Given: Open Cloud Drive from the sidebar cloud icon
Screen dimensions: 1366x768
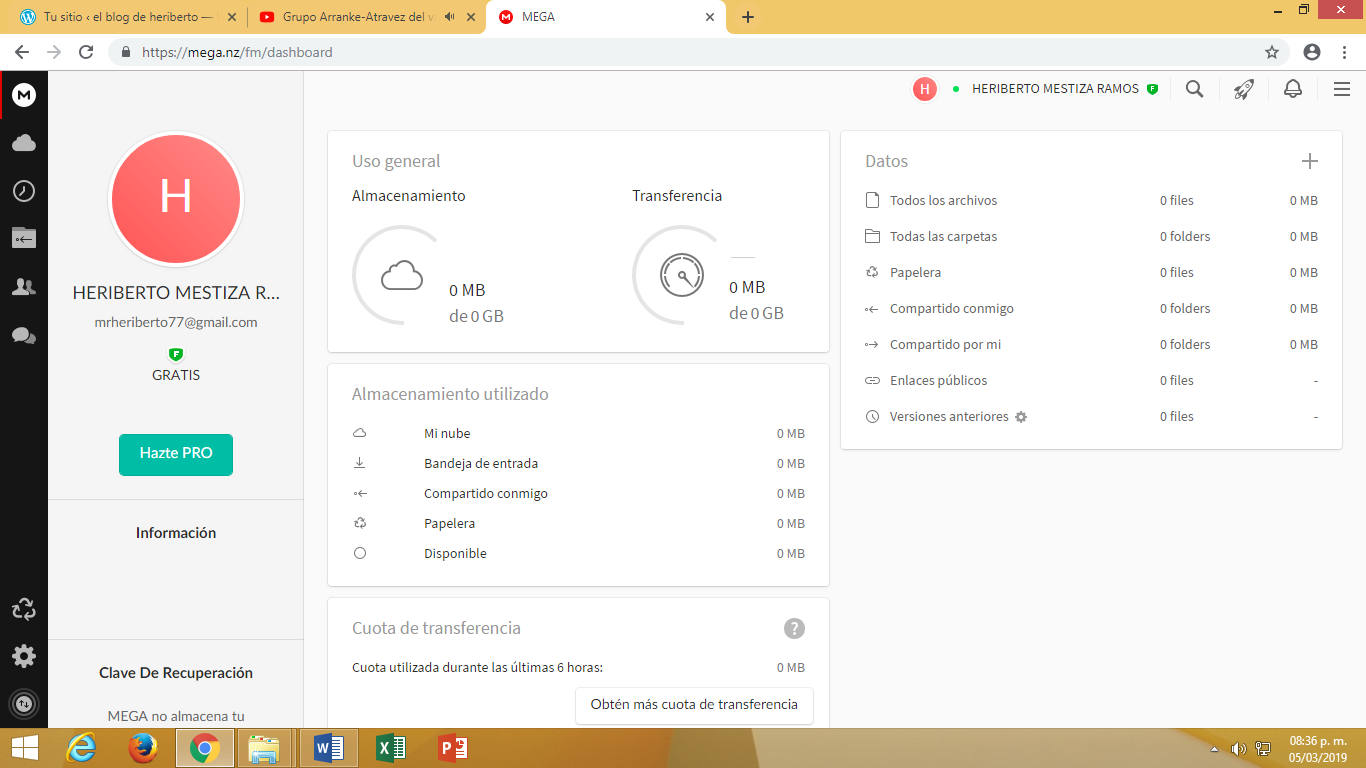Looking at the screenshot, I should (x=24, y=144).
